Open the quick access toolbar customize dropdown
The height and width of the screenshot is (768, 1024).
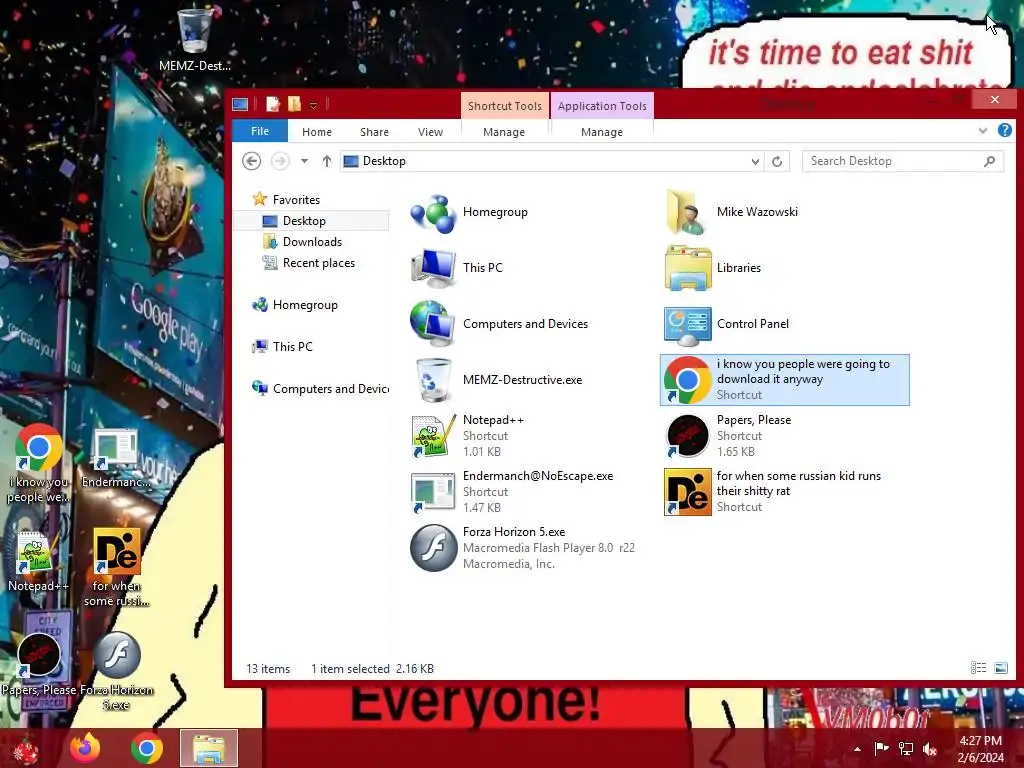313,105
